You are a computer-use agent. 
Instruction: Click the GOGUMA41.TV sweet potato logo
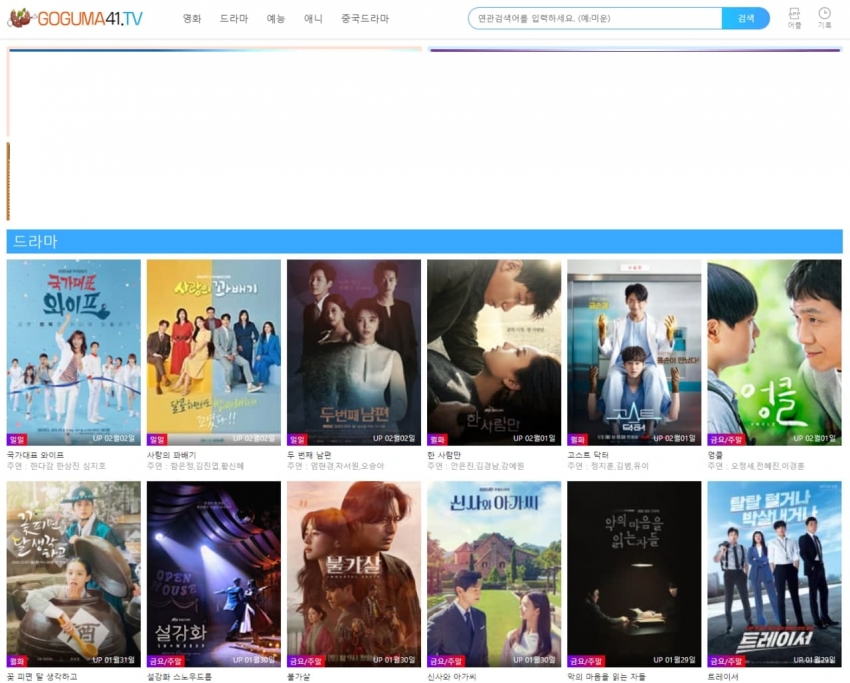click(76, 18)
